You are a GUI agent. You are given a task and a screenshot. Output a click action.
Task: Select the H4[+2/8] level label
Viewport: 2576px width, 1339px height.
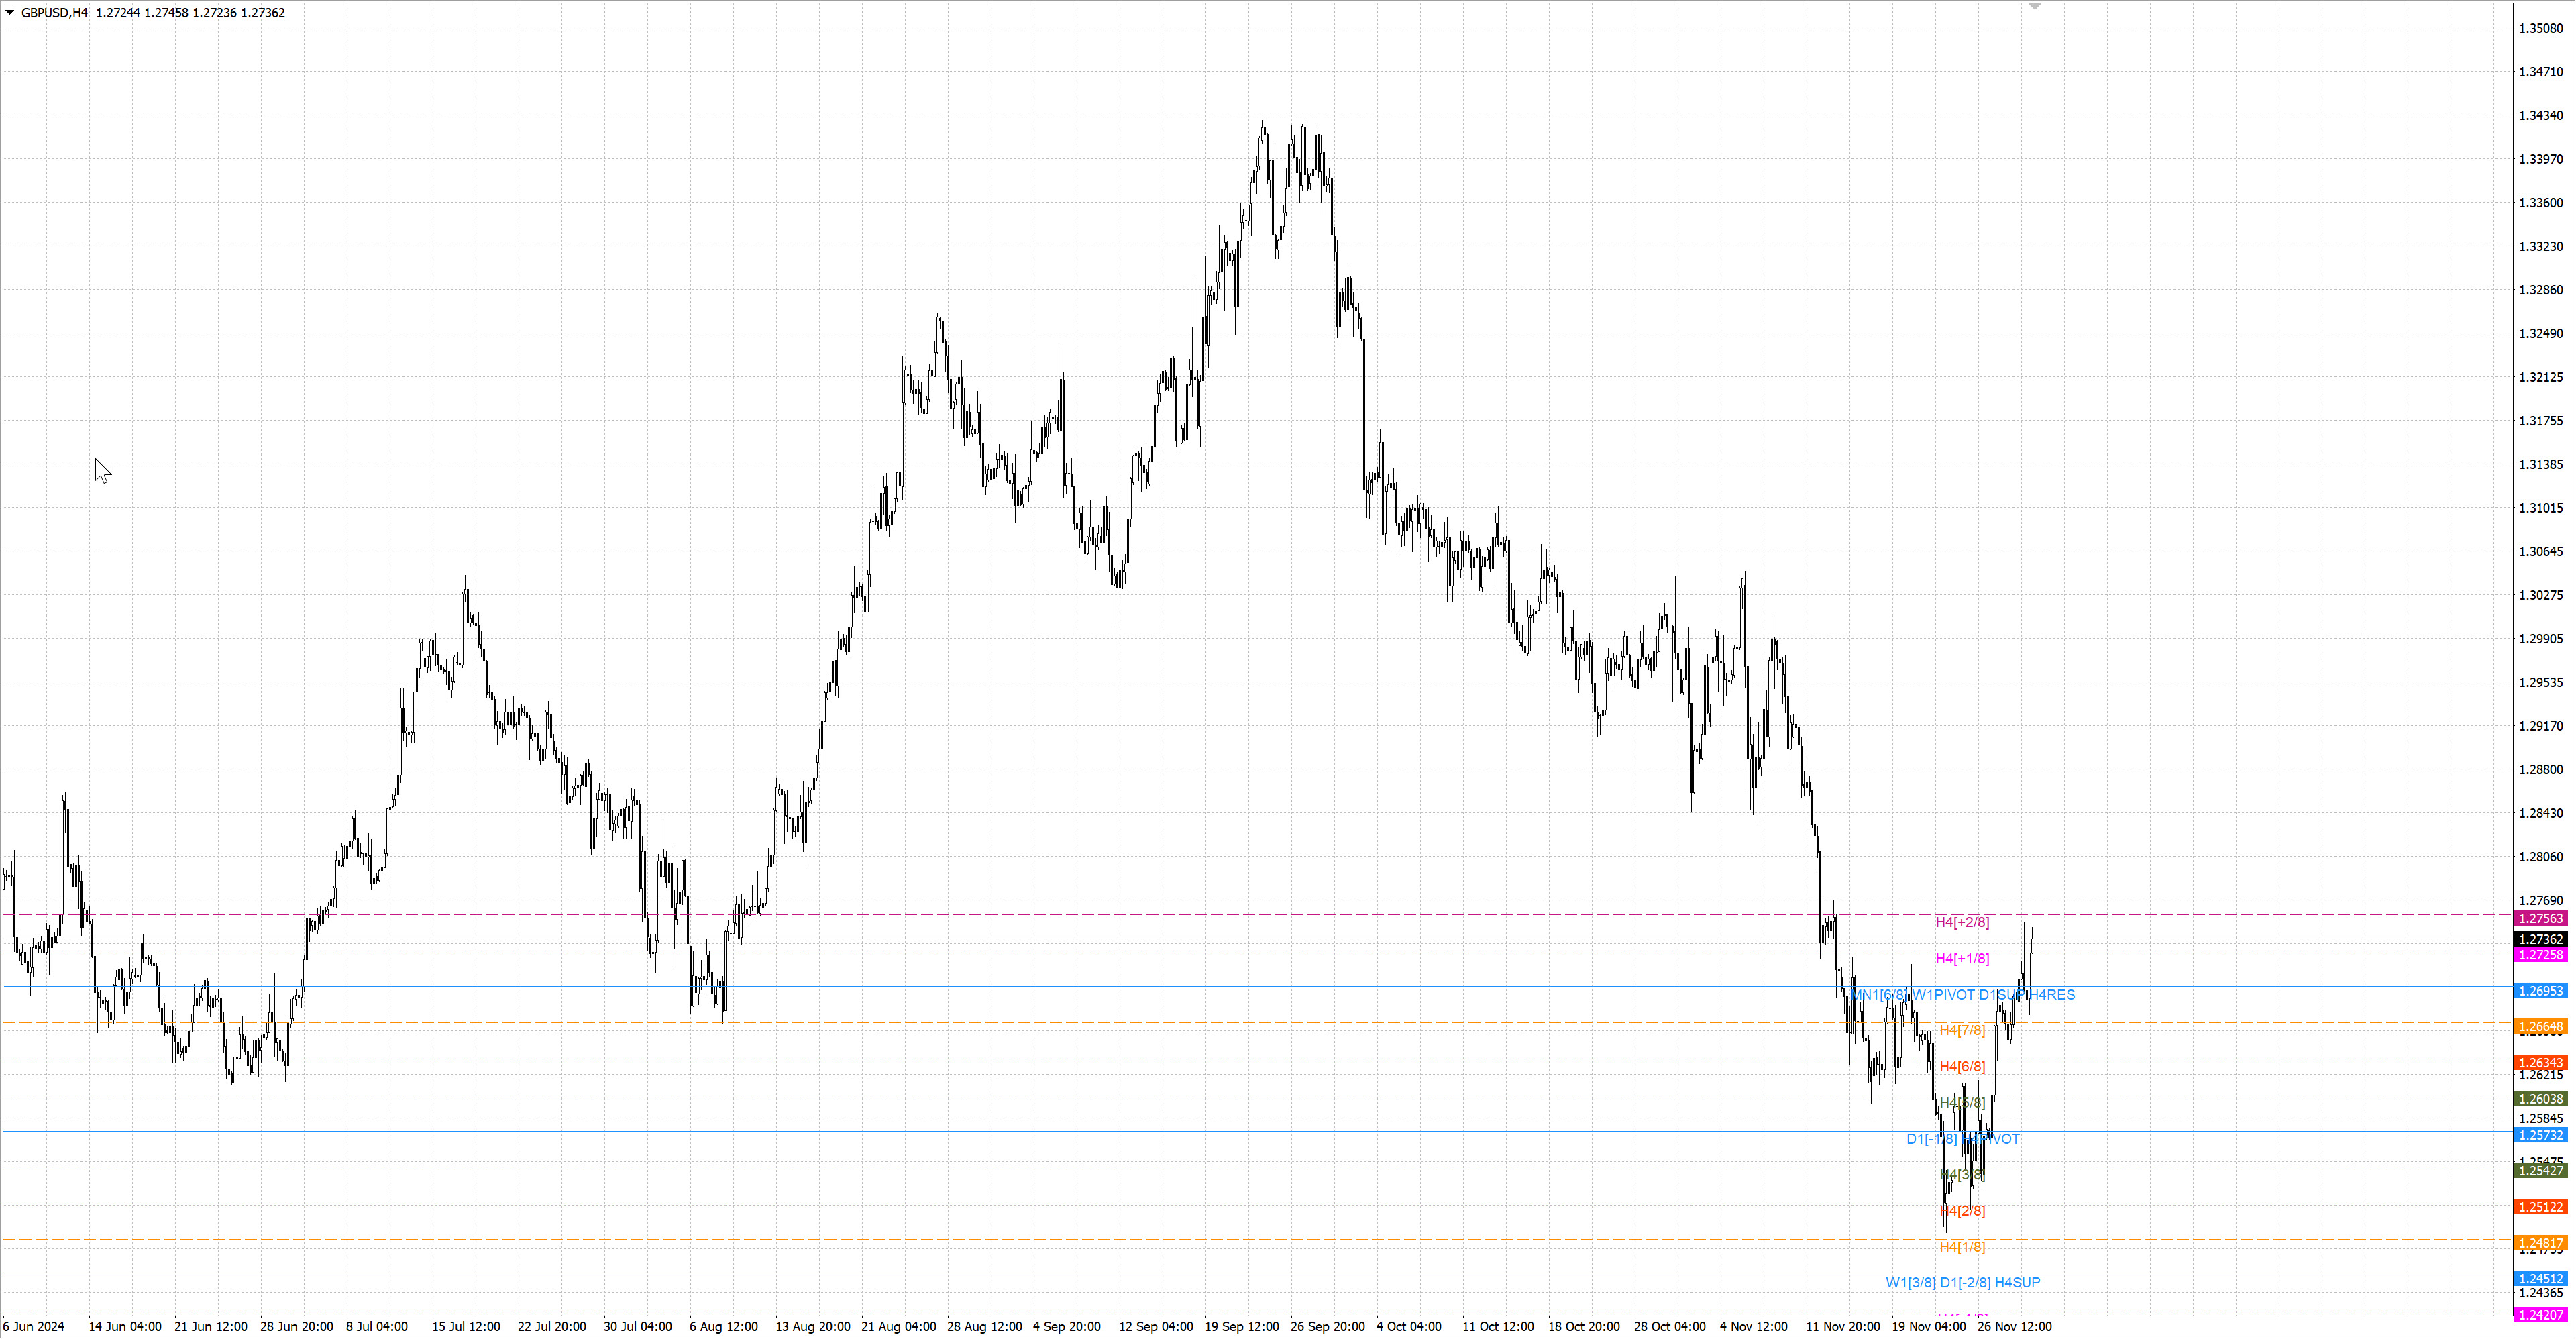[1962, 922]
